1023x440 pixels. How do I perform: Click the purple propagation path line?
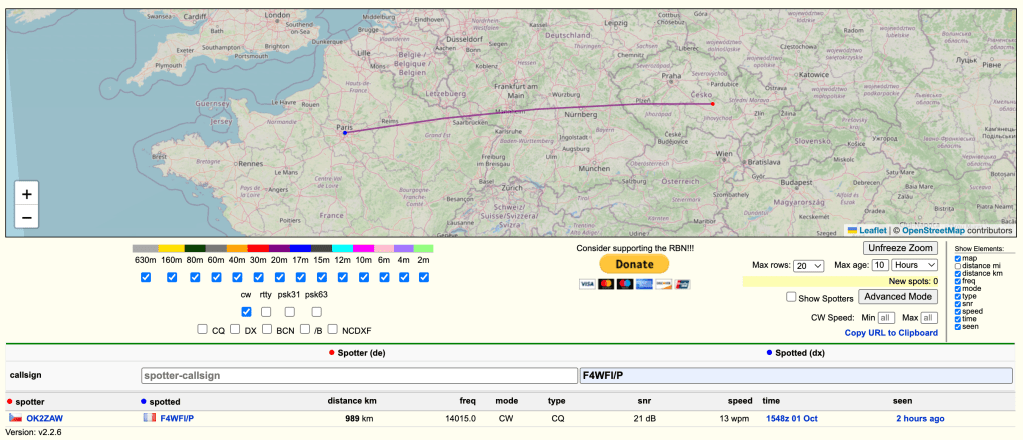(530, 108)
